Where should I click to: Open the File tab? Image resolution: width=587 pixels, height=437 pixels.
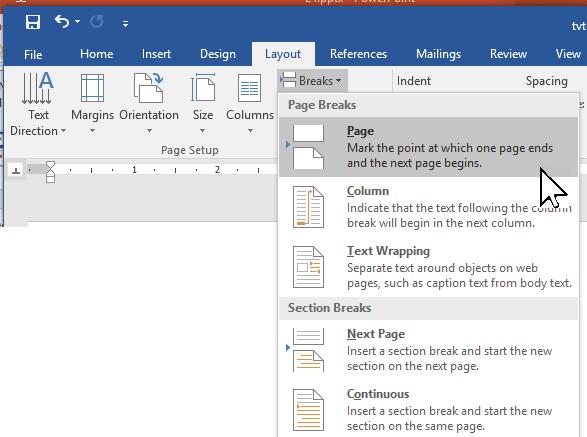coord(33,54)
